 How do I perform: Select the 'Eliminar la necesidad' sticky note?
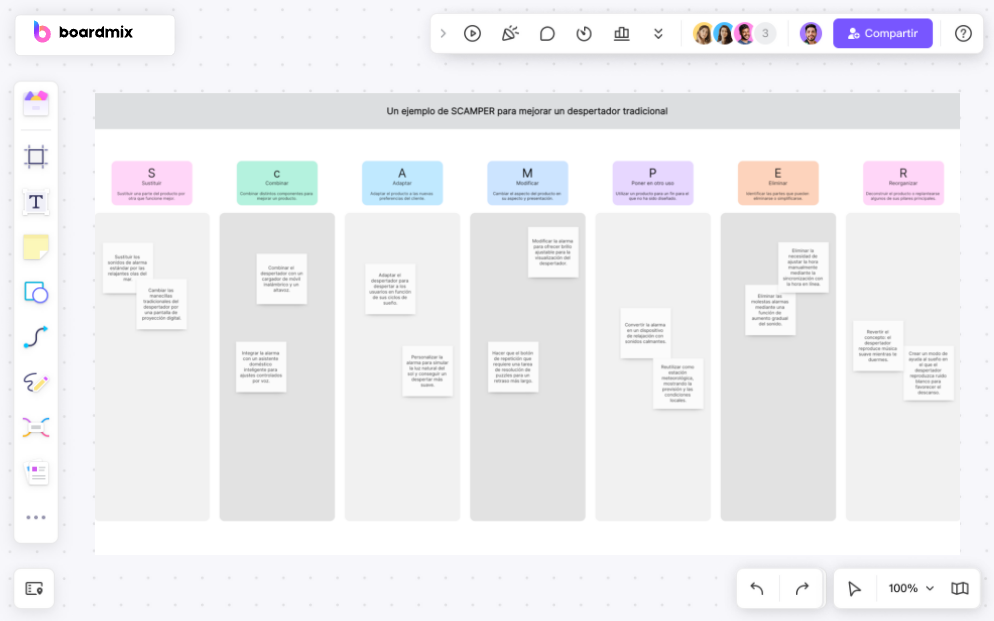tap(803, 267)
